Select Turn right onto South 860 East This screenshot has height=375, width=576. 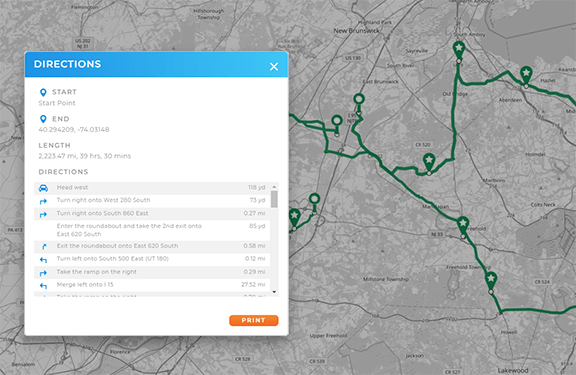click(x=152, y=214)
